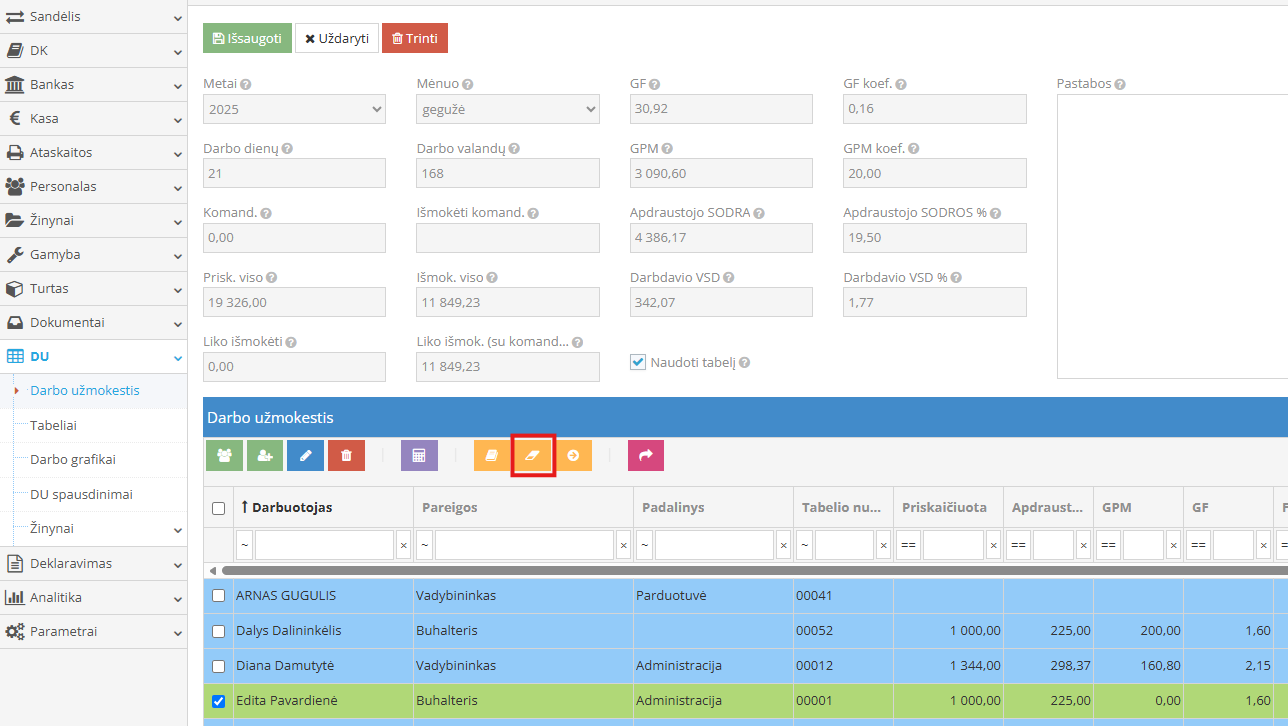Open the Metai year dropdown

(x=294, y=109)
